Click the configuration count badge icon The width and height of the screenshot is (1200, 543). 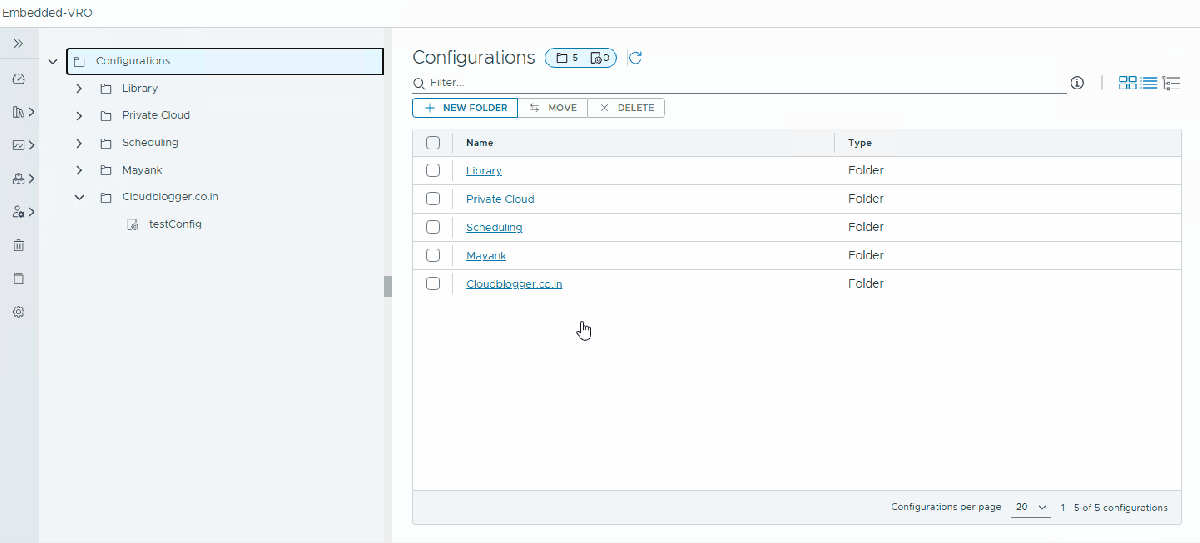coord(598,58)
